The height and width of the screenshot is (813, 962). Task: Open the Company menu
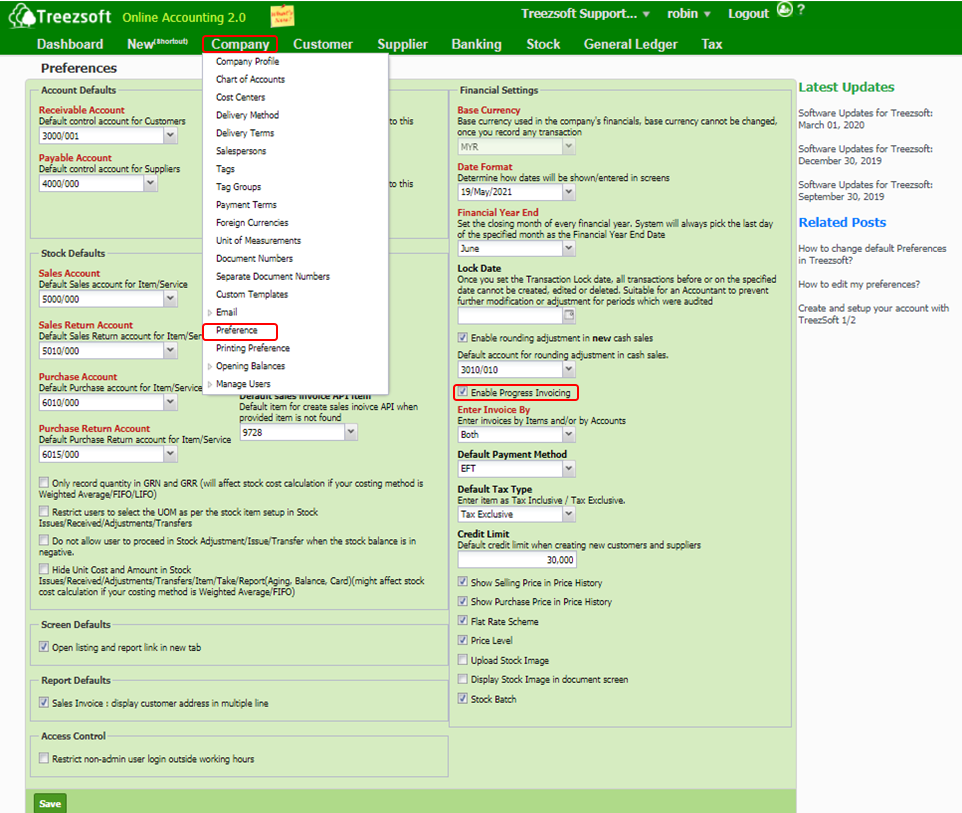pyautogui.click(x=240, y=44)
